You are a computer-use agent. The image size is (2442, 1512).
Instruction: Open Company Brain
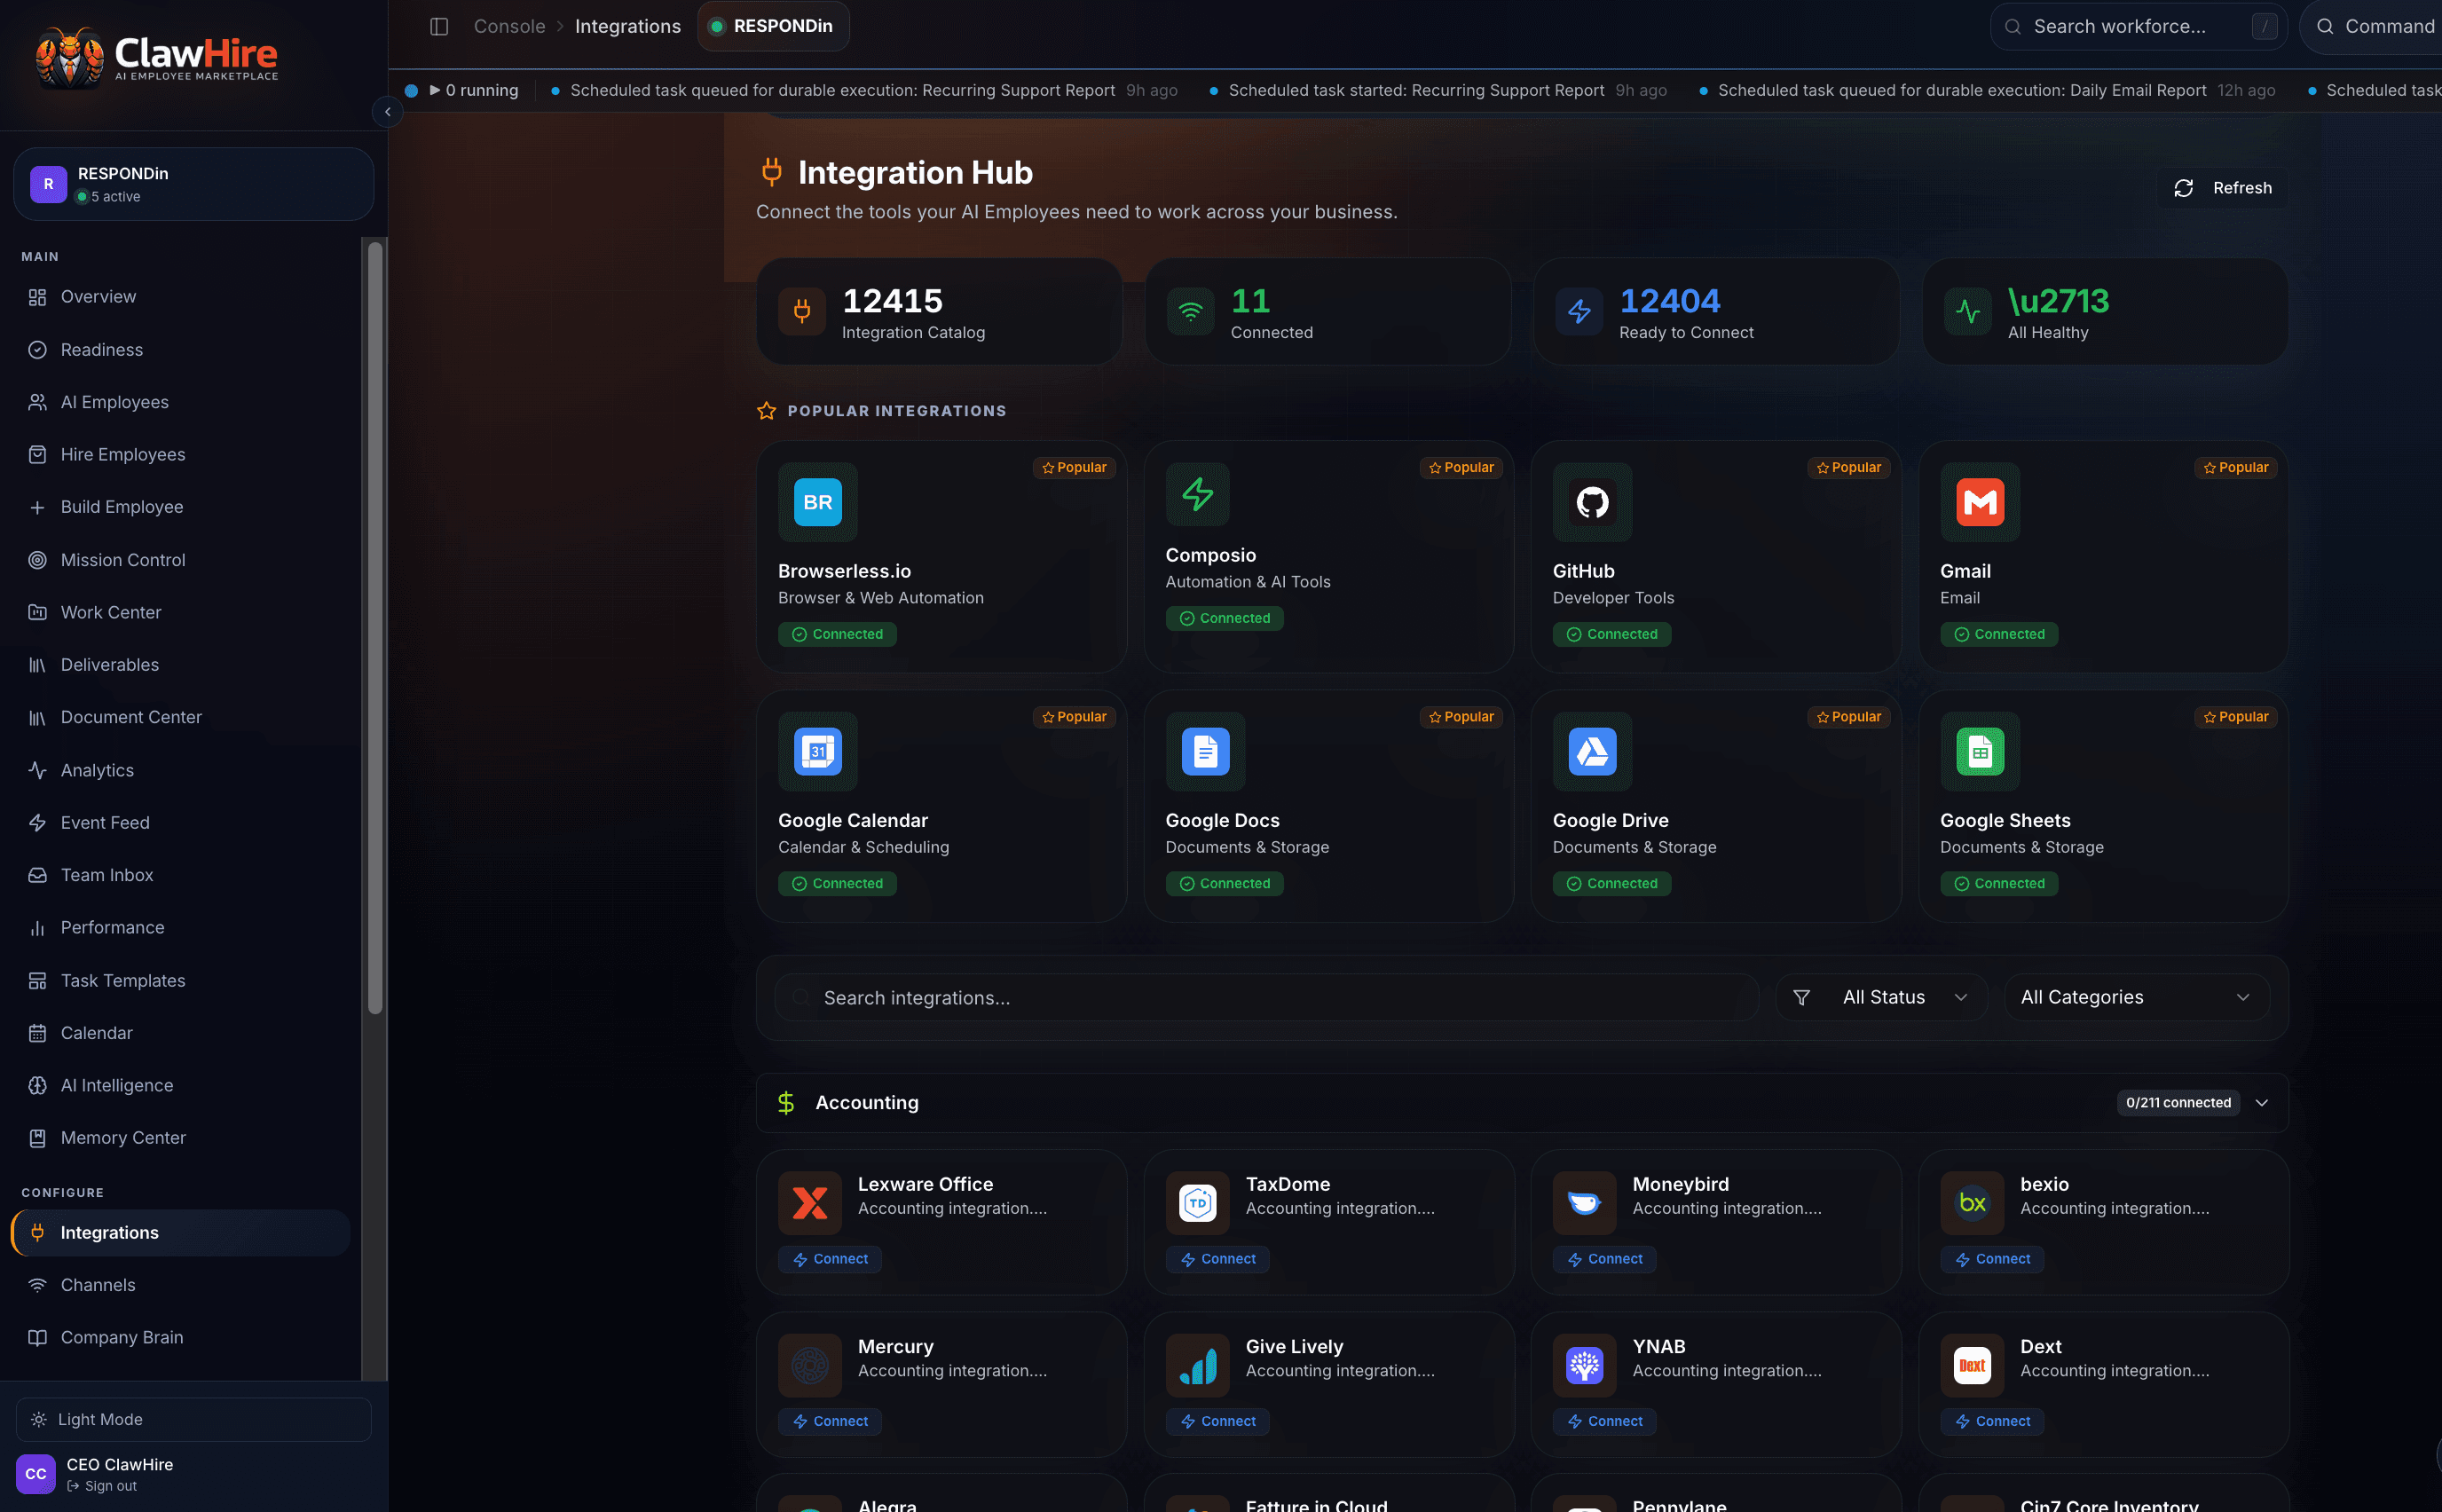(180, 1337)
